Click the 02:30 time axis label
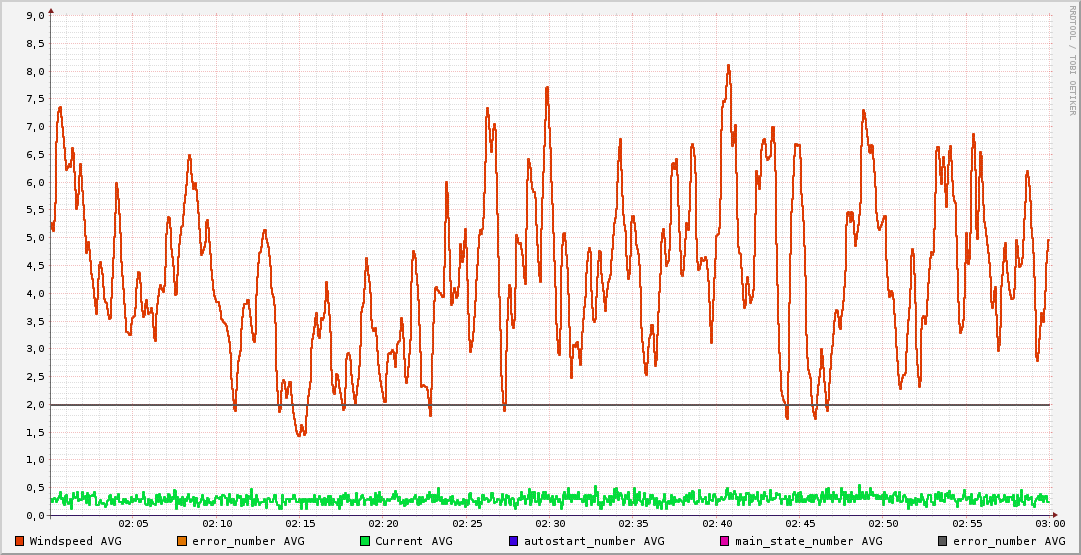The image size is (1081, 555). pos(550,524)
